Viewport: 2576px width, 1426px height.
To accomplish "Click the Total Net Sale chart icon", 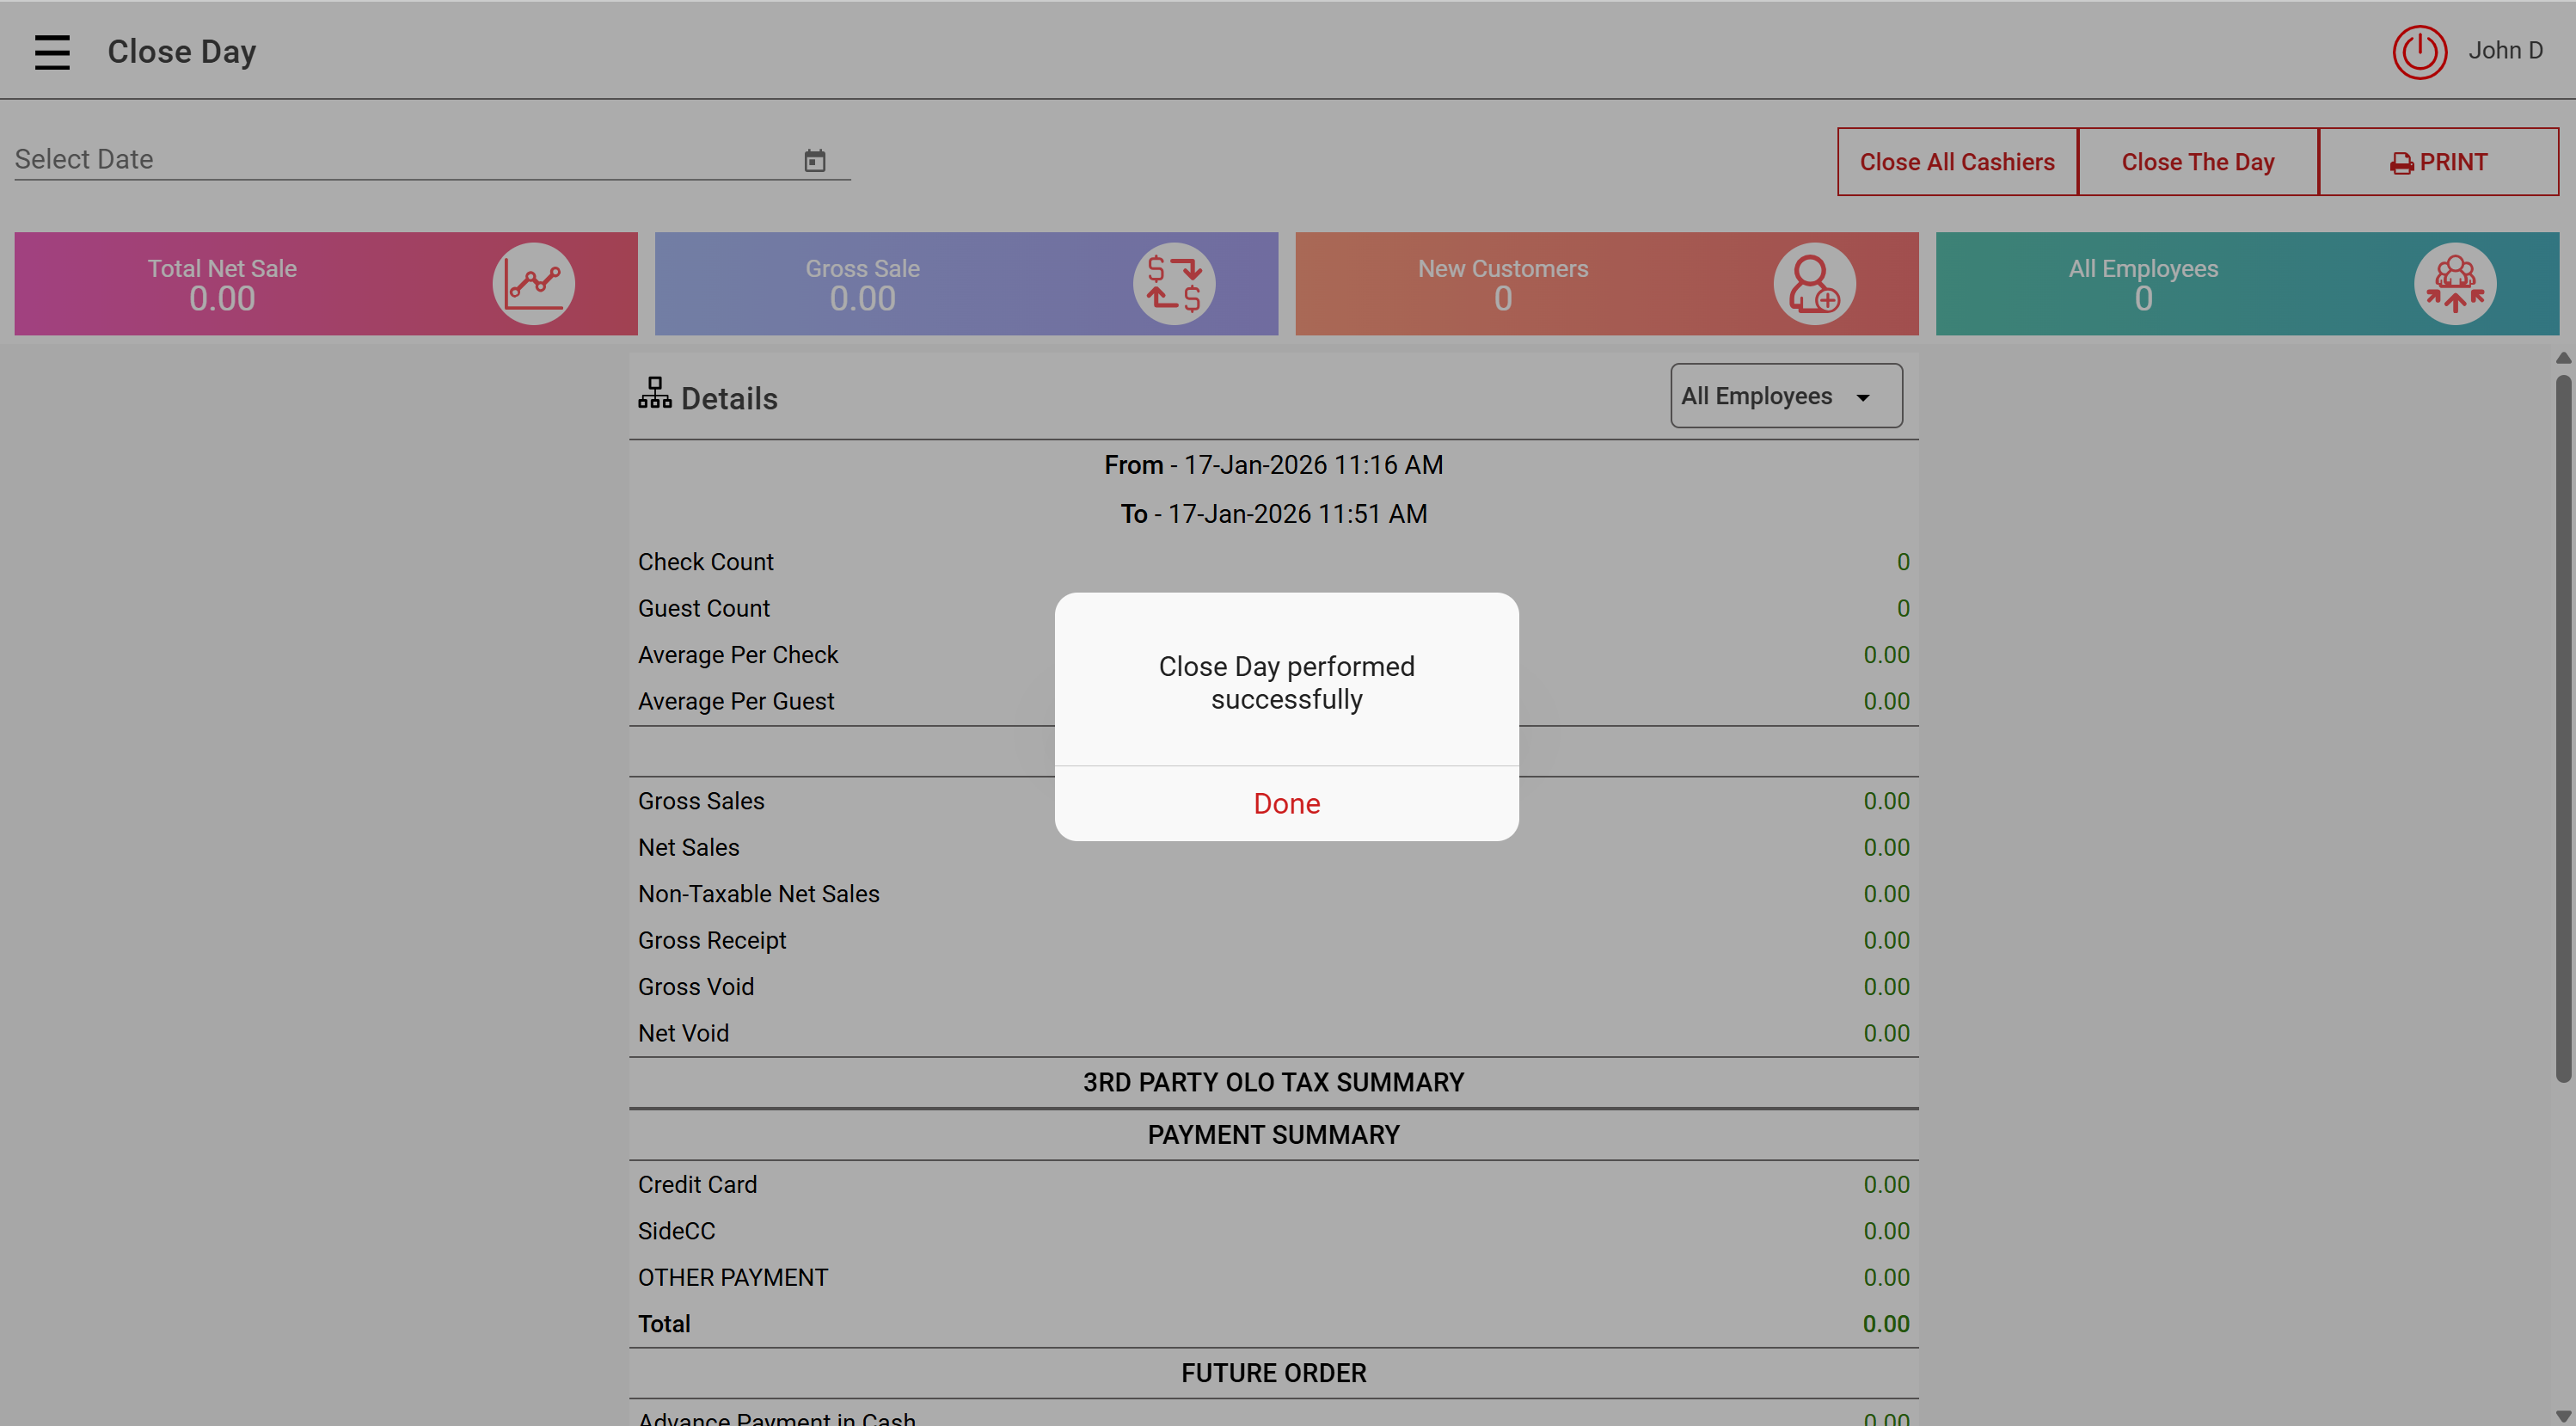I will click(x=533, y=284).
